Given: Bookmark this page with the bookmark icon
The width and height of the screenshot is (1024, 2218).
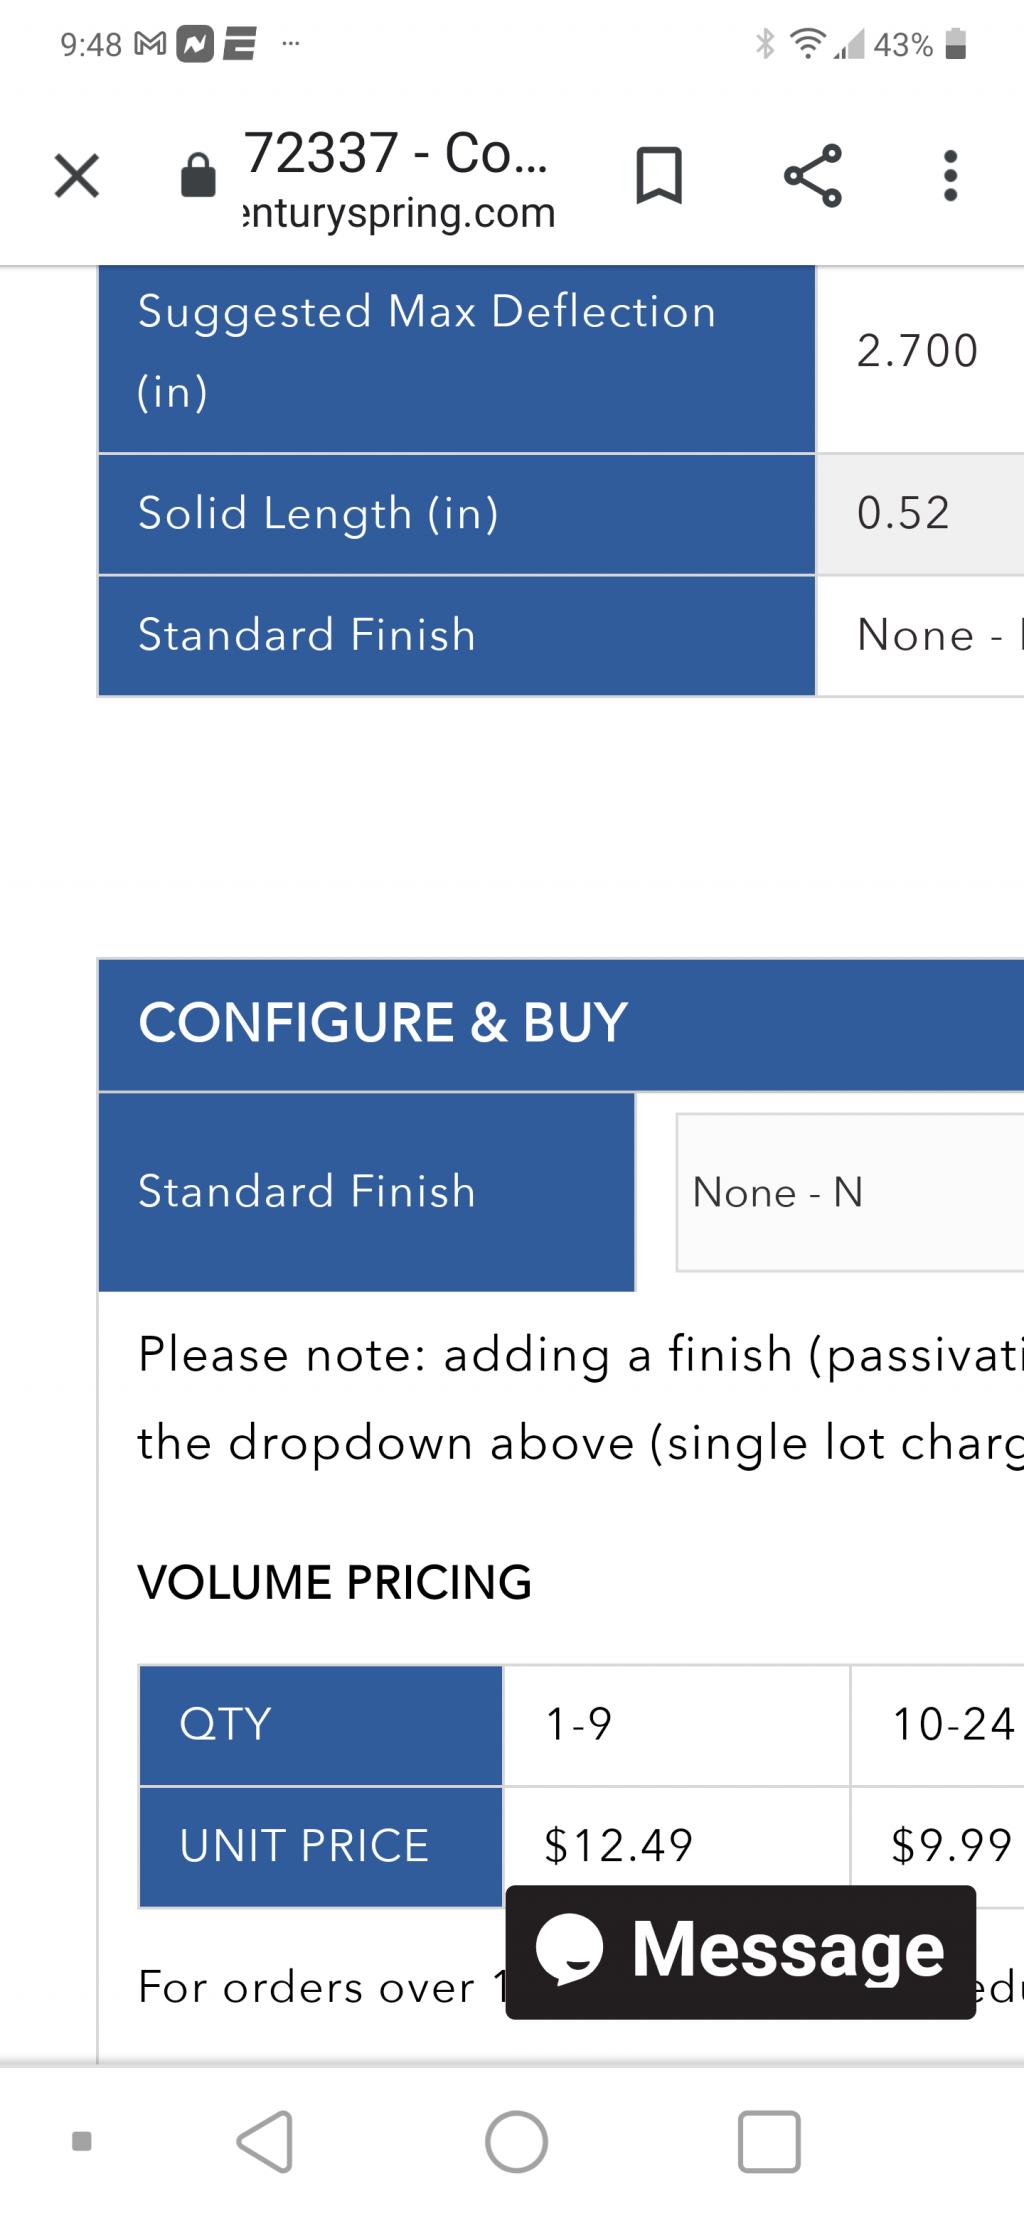Looking at the screenshot, I should [x=659, y=175].
